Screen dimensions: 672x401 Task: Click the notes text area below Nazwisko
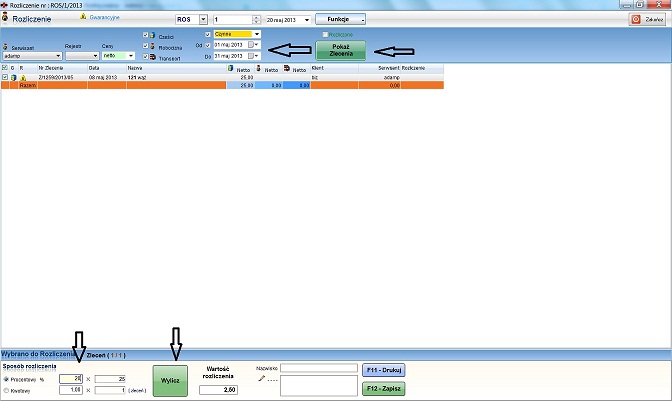tap(319, 386)
